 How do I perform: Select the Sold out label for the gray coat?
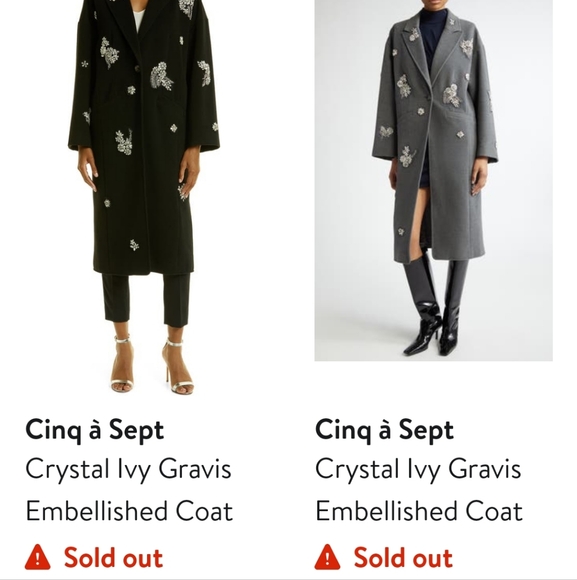click(x=403, y=557)
